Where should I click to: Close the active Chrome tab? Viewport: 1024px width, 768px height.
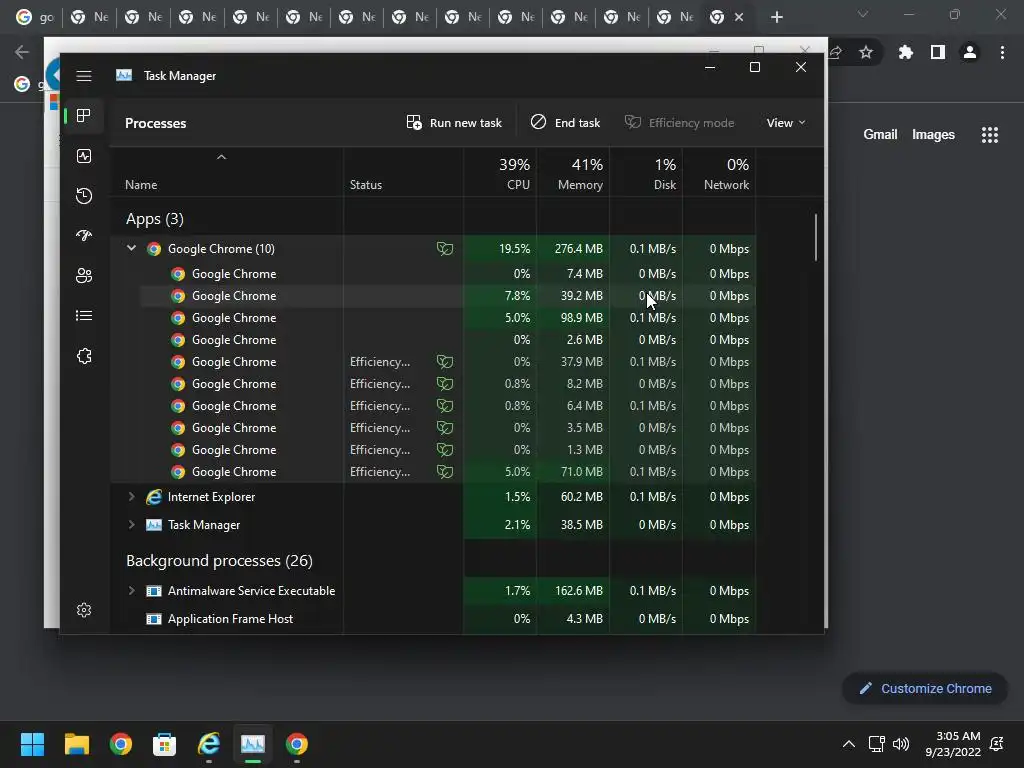[739, 18]
